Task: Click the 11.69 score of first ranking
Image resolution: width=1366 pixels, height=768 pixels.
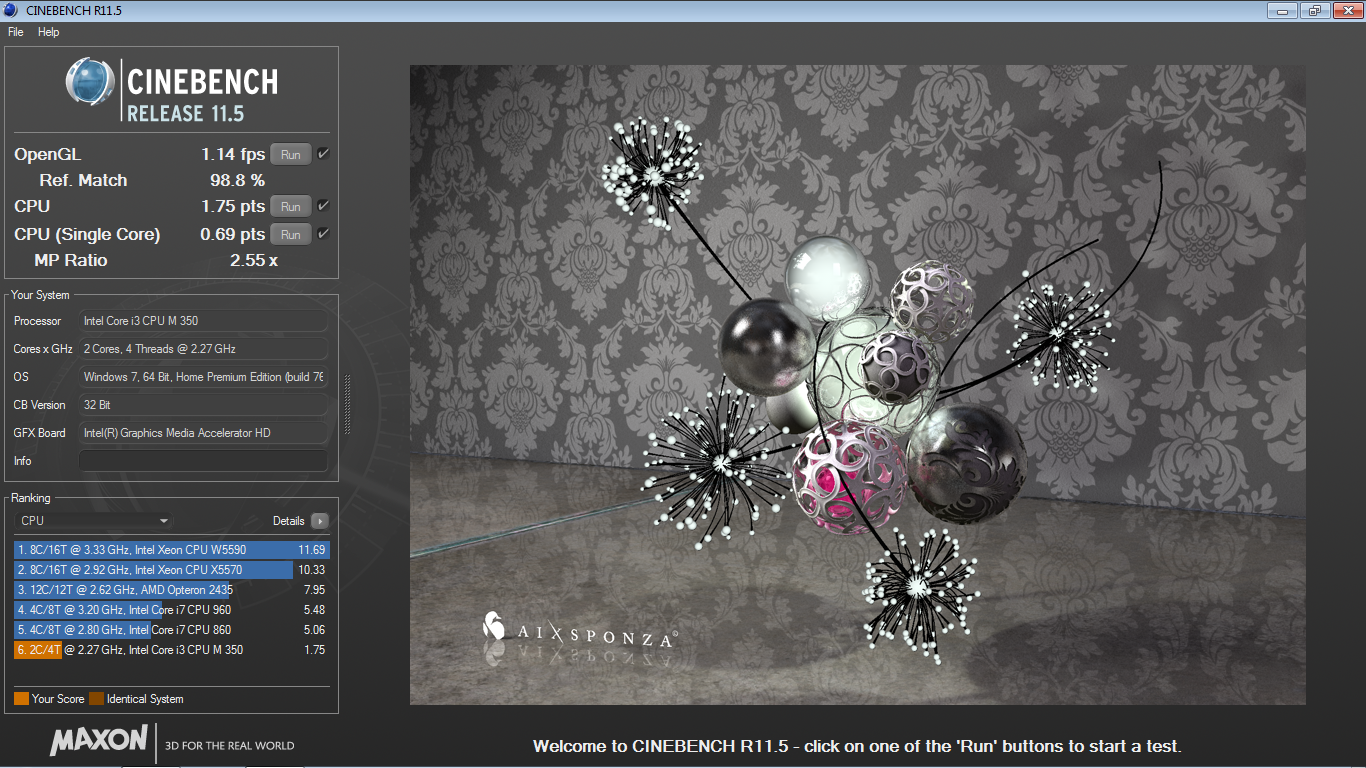Action: (312, 550)
